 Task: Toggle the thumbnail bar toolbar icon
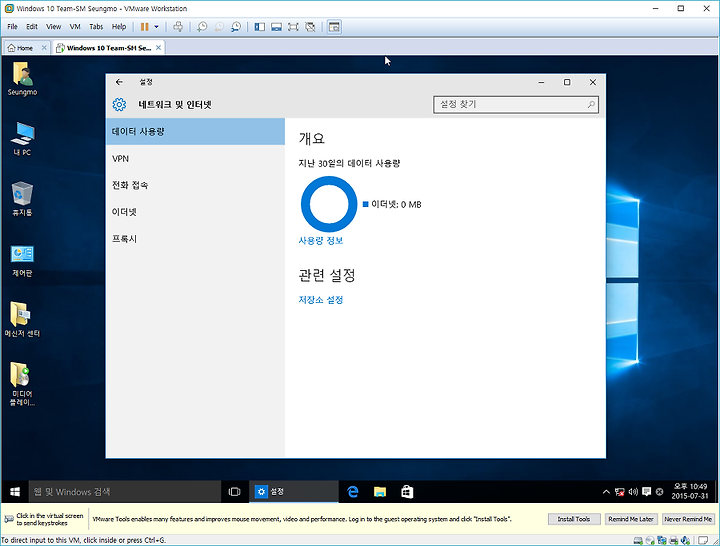pos(276,27)
